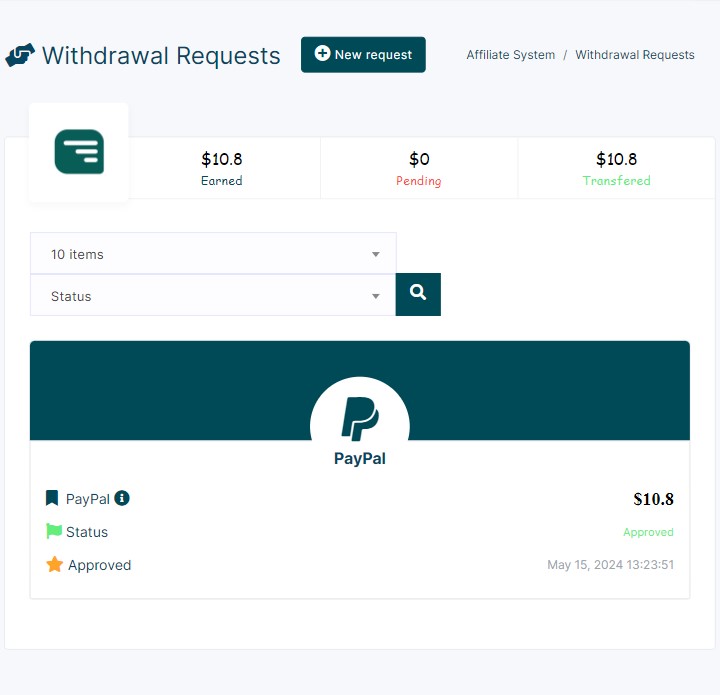The width and height of the screenshot is (720, 695).
Task: Click the PayPal logo circle
Action: click(360, 419)
